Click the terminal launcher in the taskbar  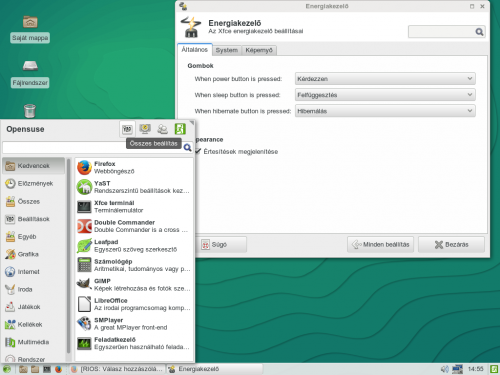pyautogui.click(x=47, y=369)
